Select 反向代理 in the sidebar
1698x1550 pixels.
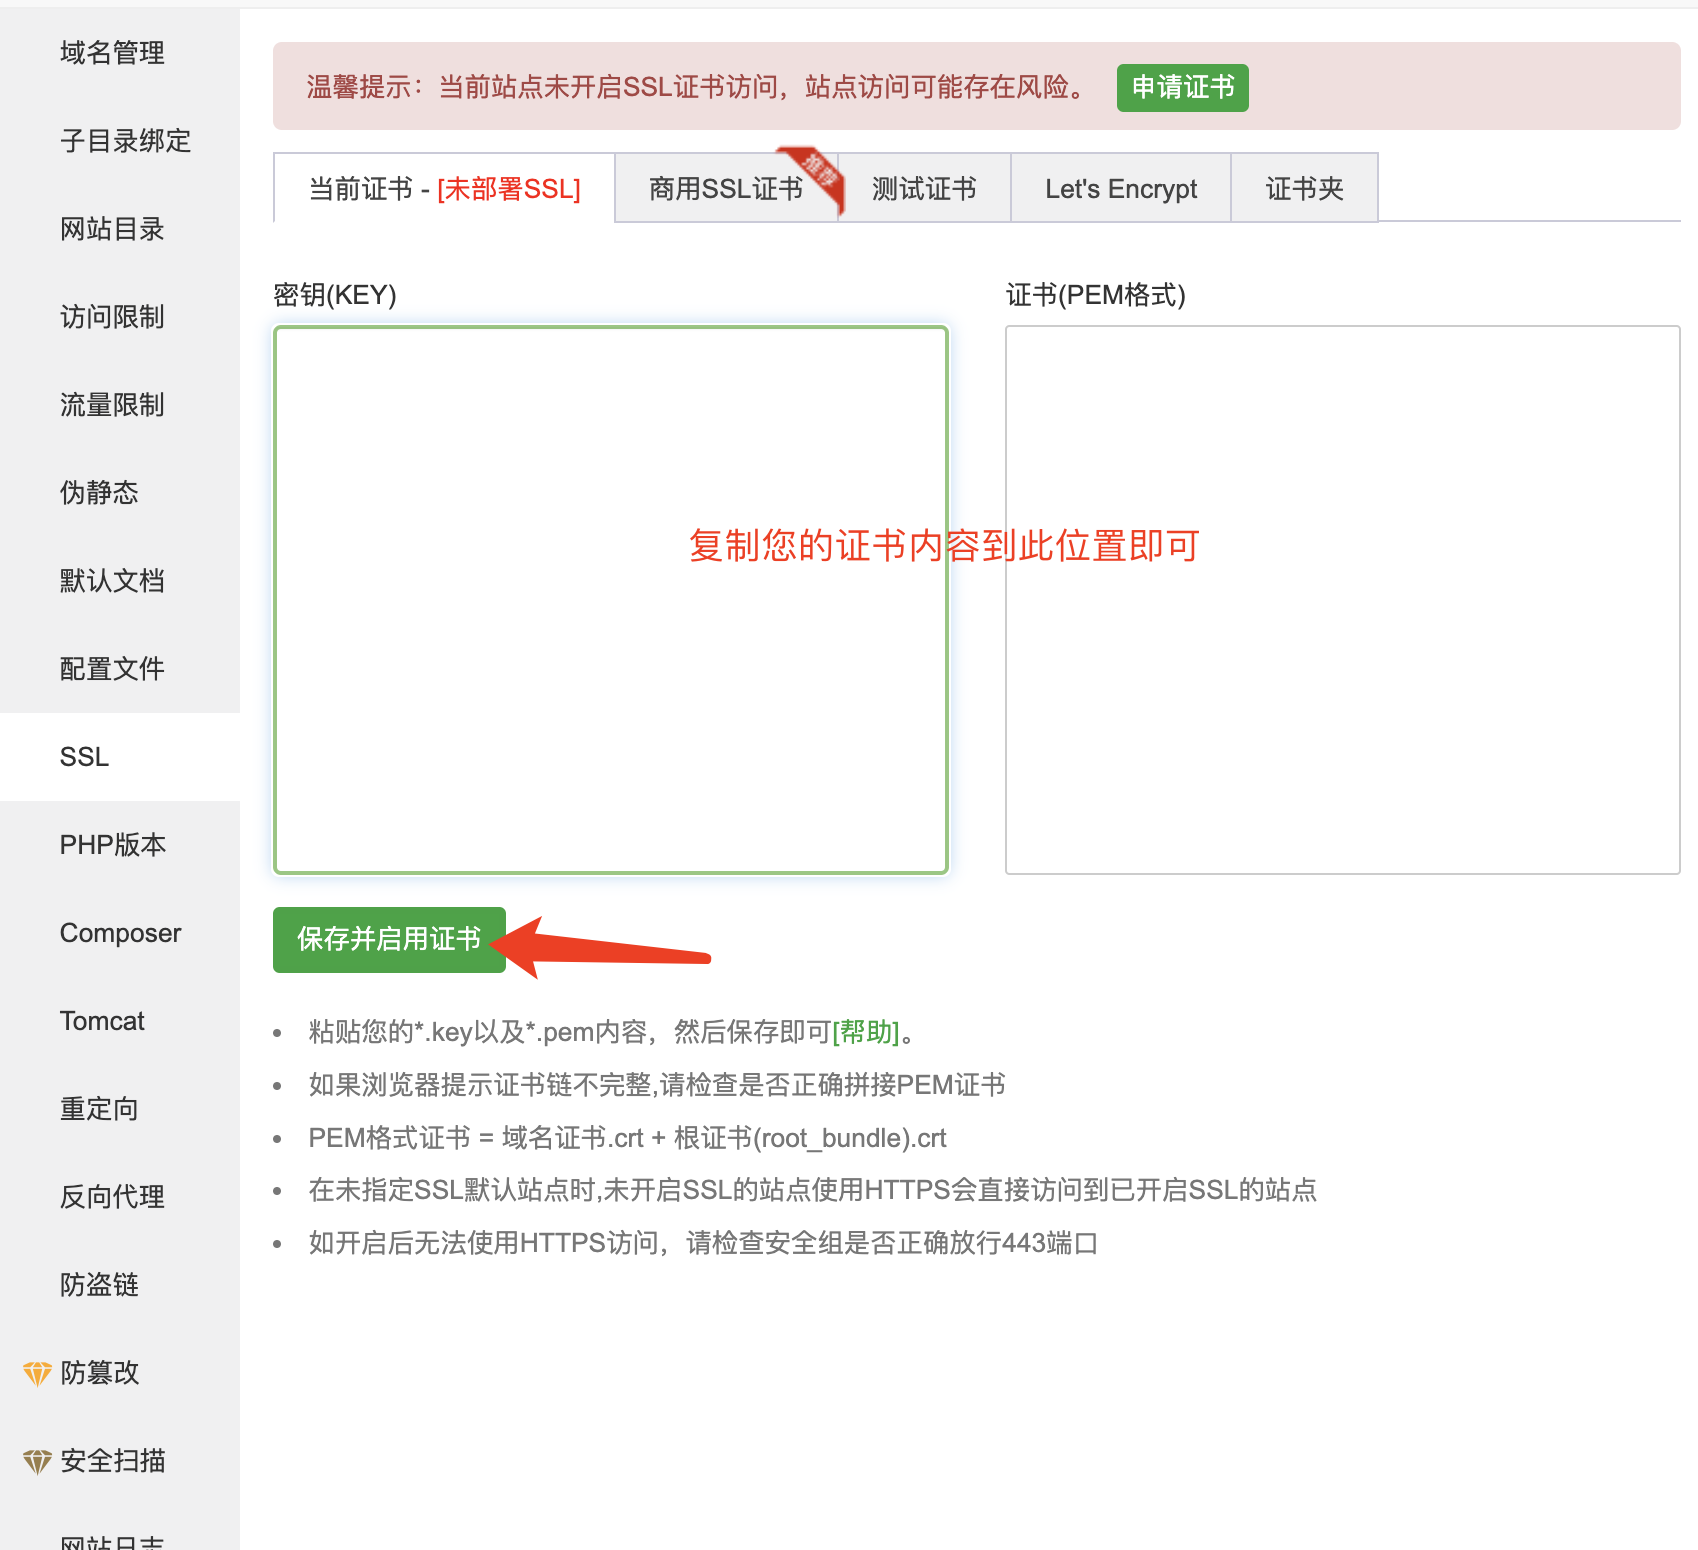coord(112,1197)
